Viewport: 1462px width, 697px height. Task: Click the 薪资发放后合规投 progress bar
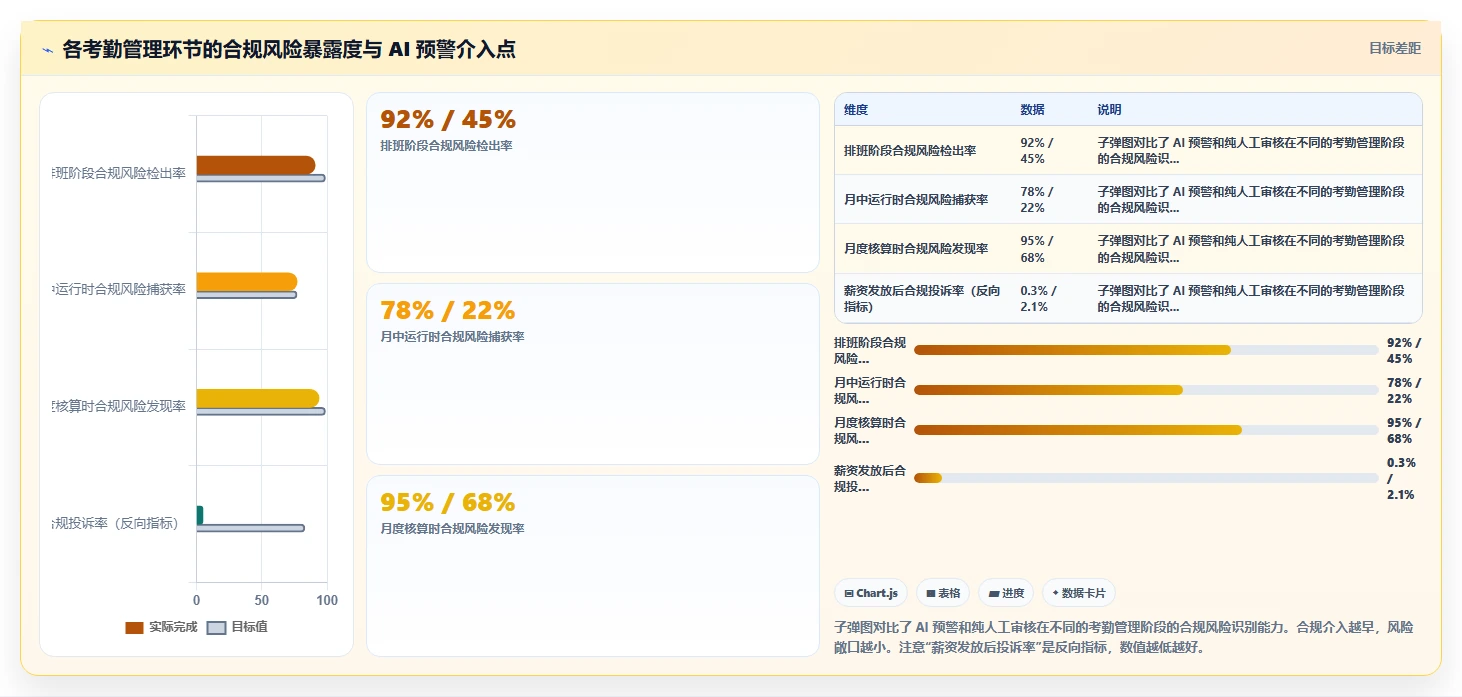coord(1146,478)
